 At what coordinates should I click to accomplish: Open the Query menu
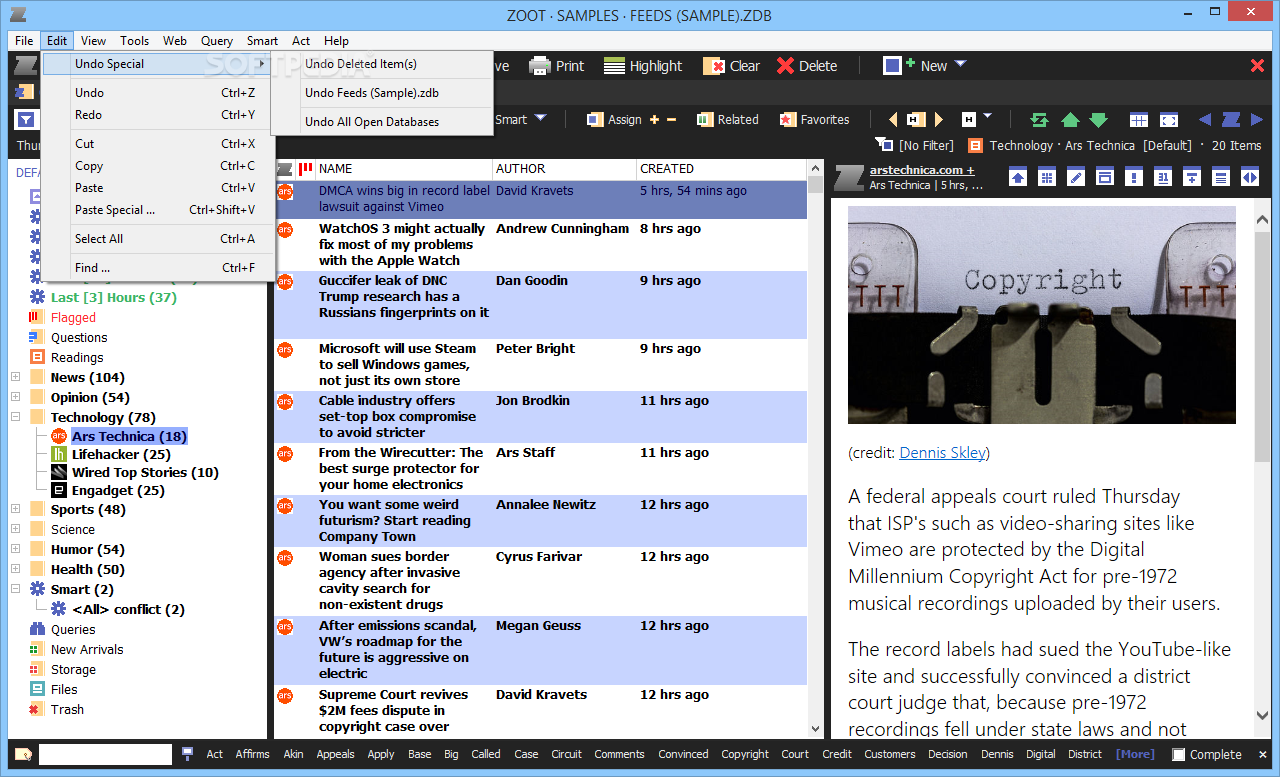(x=217, y=41)
